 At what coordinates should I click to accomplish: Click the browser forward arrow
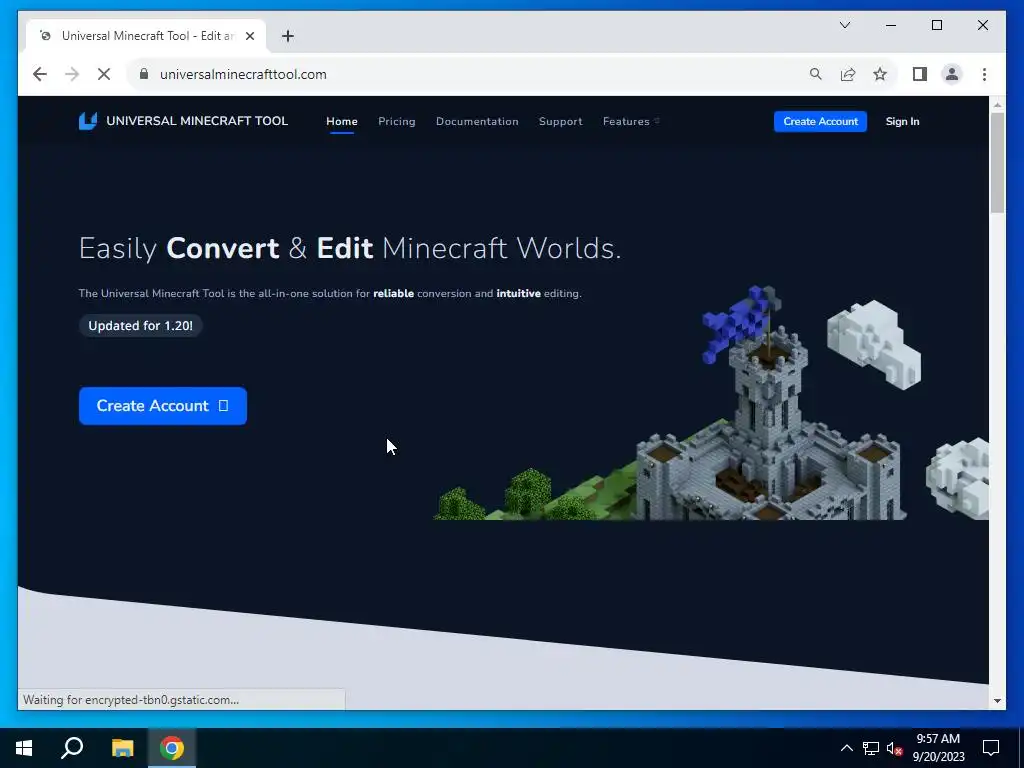click(x=72, y=74)
